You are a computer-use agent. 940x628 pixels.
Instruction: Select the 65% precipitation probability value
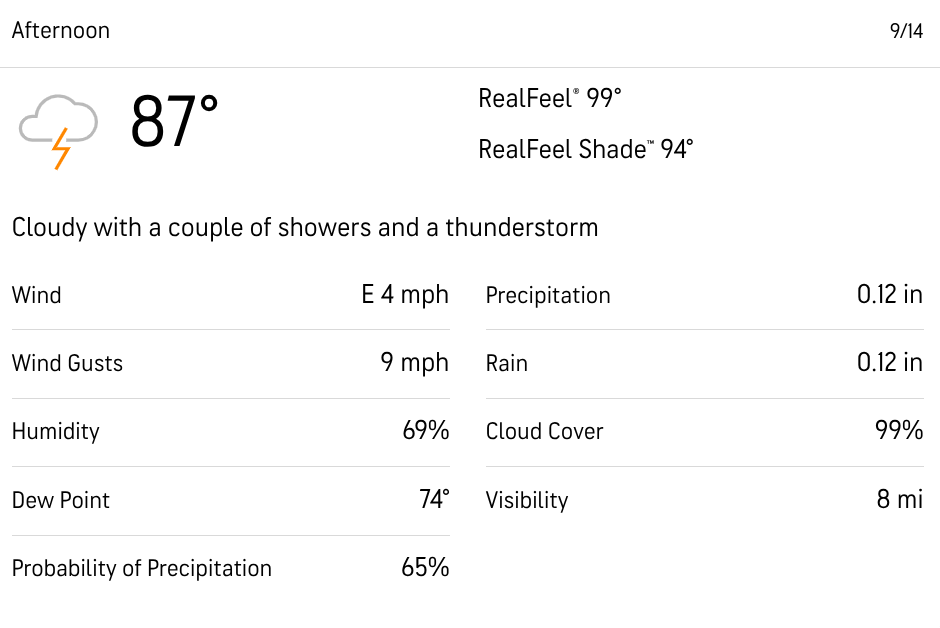(425, 567)
